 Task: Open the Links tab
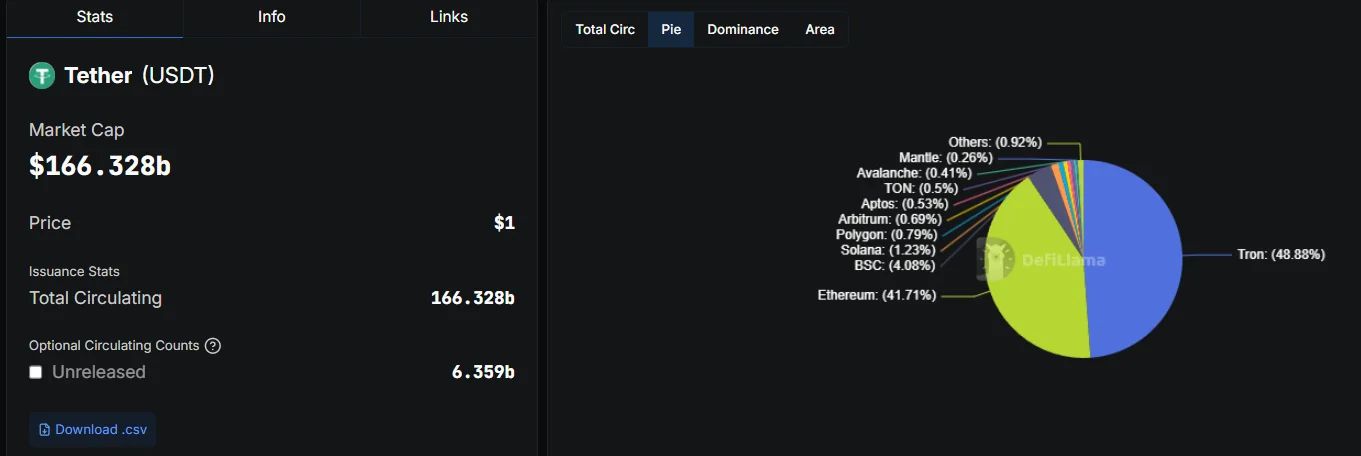(449, 17)
